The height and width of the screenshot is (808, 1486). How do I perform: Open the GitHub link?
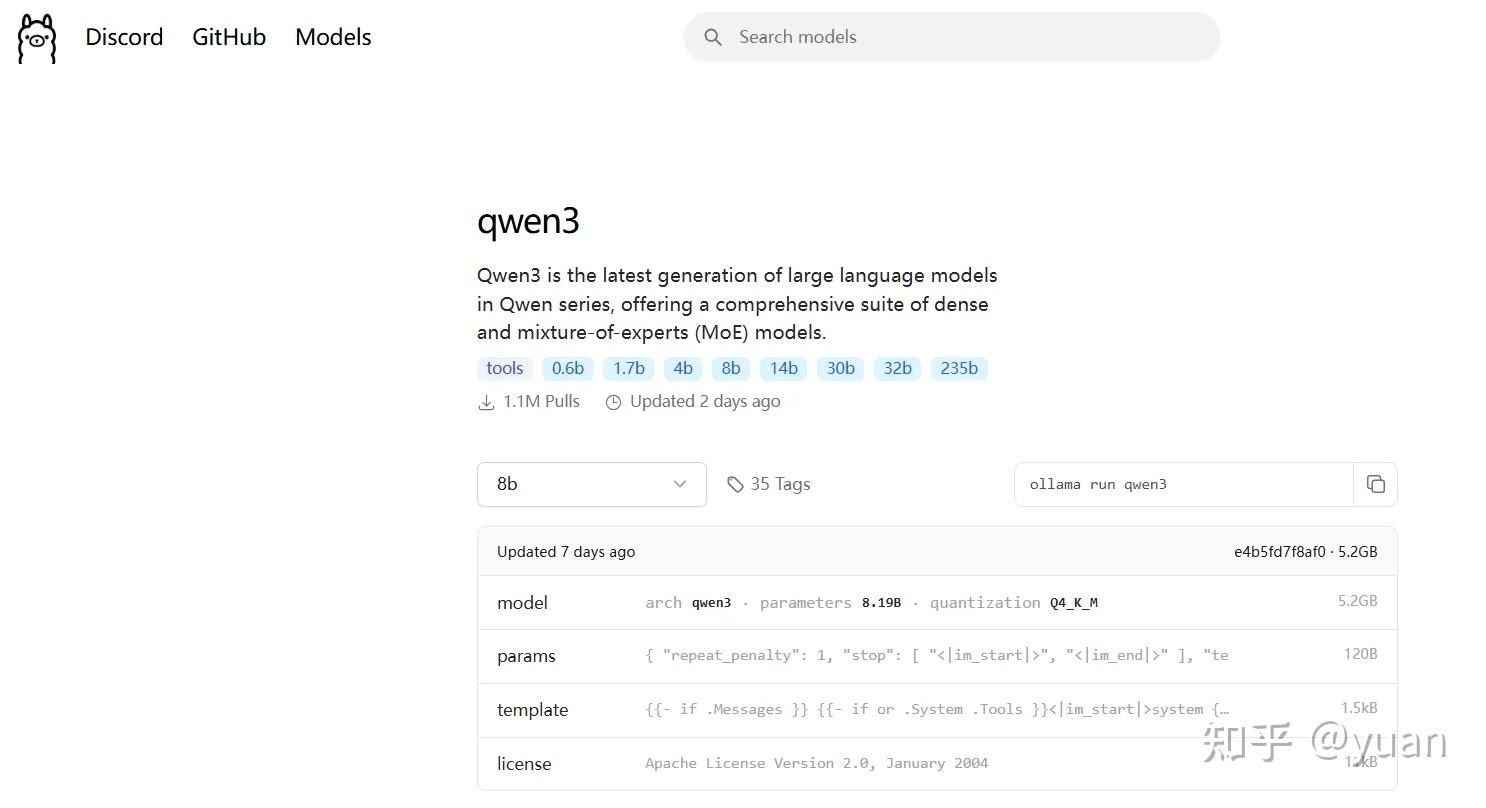coord(229,37)
